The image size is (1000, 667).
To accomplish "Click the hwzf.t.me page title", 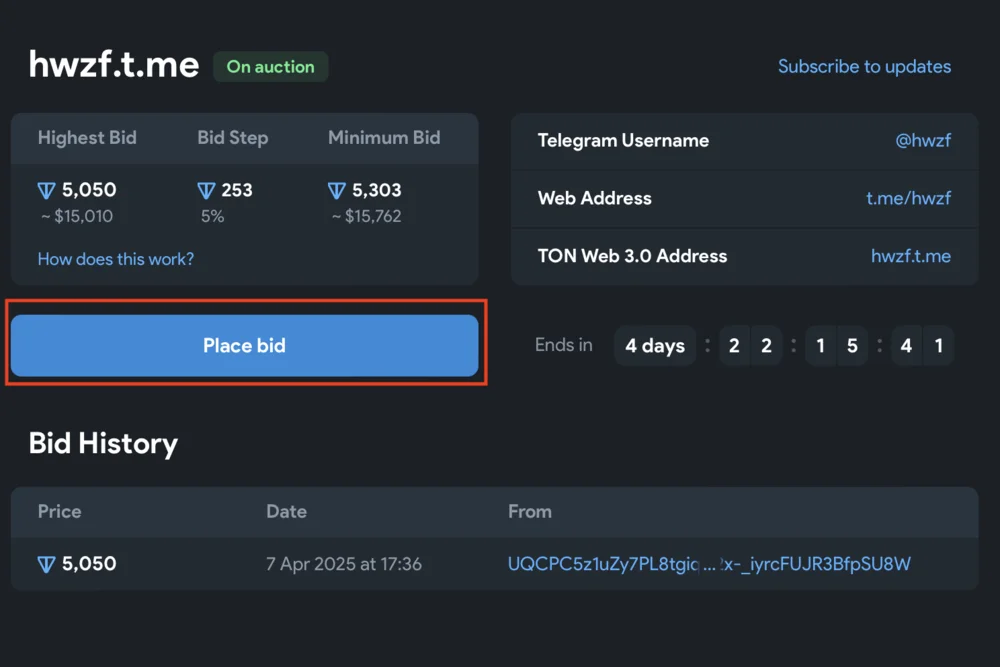I will (114, 65).
